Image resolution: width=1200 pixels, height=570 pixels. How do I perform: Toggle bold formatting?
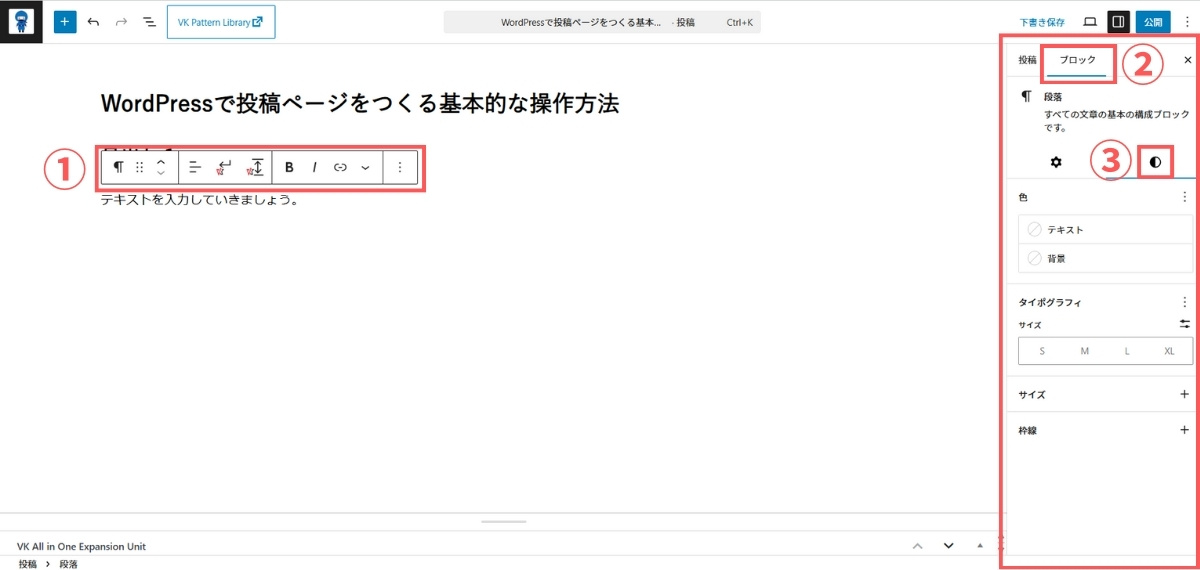(x=289, y=167)
